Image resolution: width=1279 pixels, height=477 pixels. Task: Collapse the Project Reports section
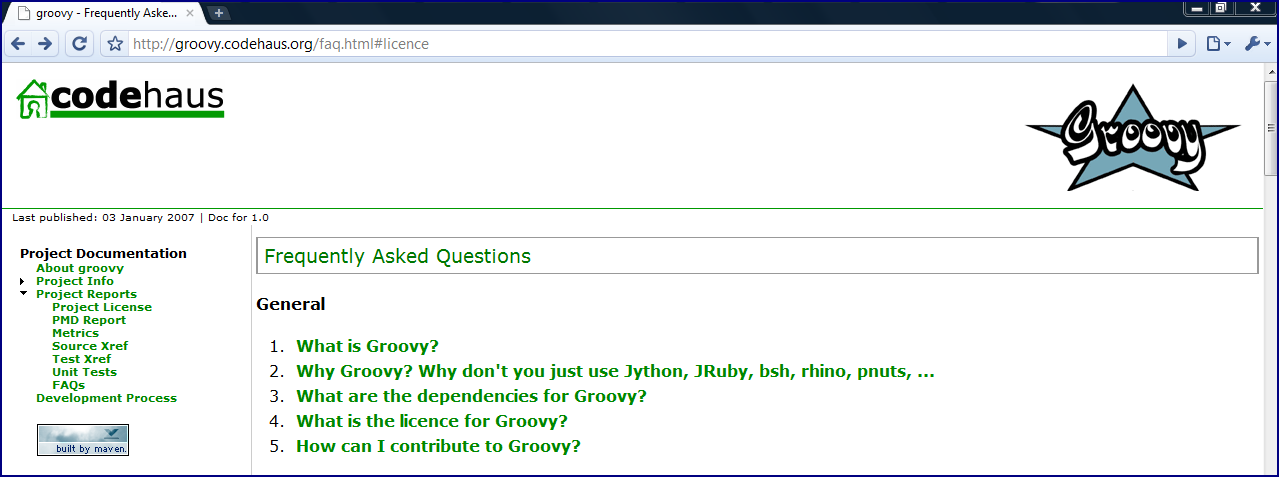coord(22,294)
